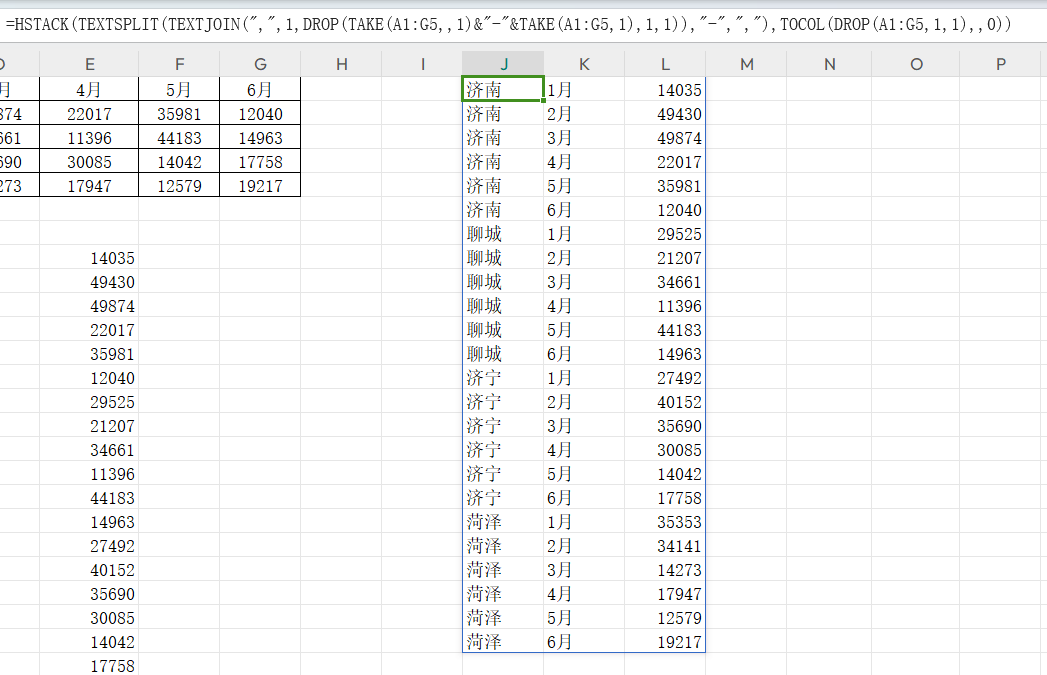Click the active cell 济南 with the green border
This screenshot has width=1047, height=675.
503,89
